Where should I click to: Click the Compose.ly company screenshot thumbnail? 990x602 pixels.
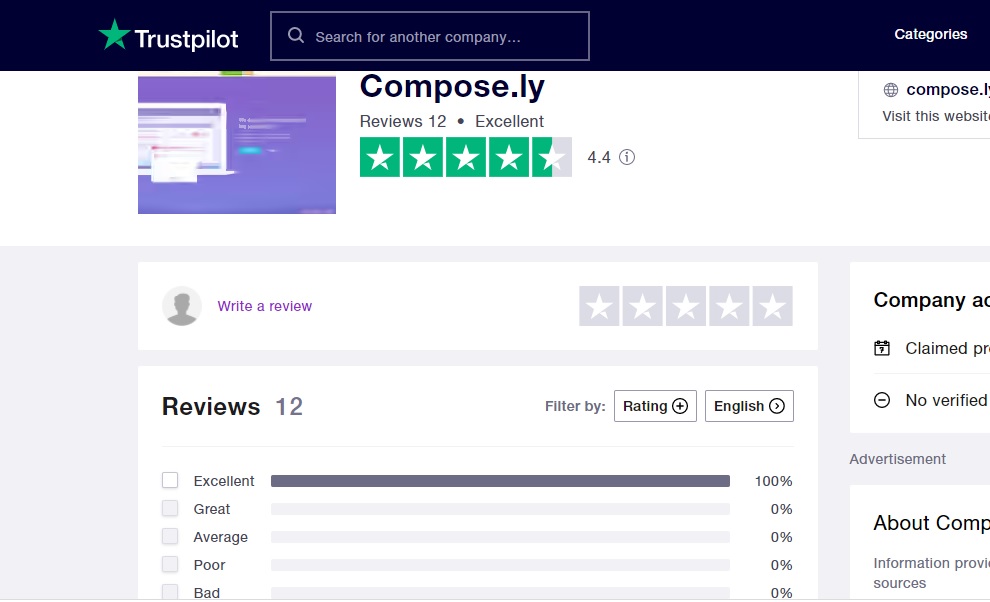click(x=237, y=145)
